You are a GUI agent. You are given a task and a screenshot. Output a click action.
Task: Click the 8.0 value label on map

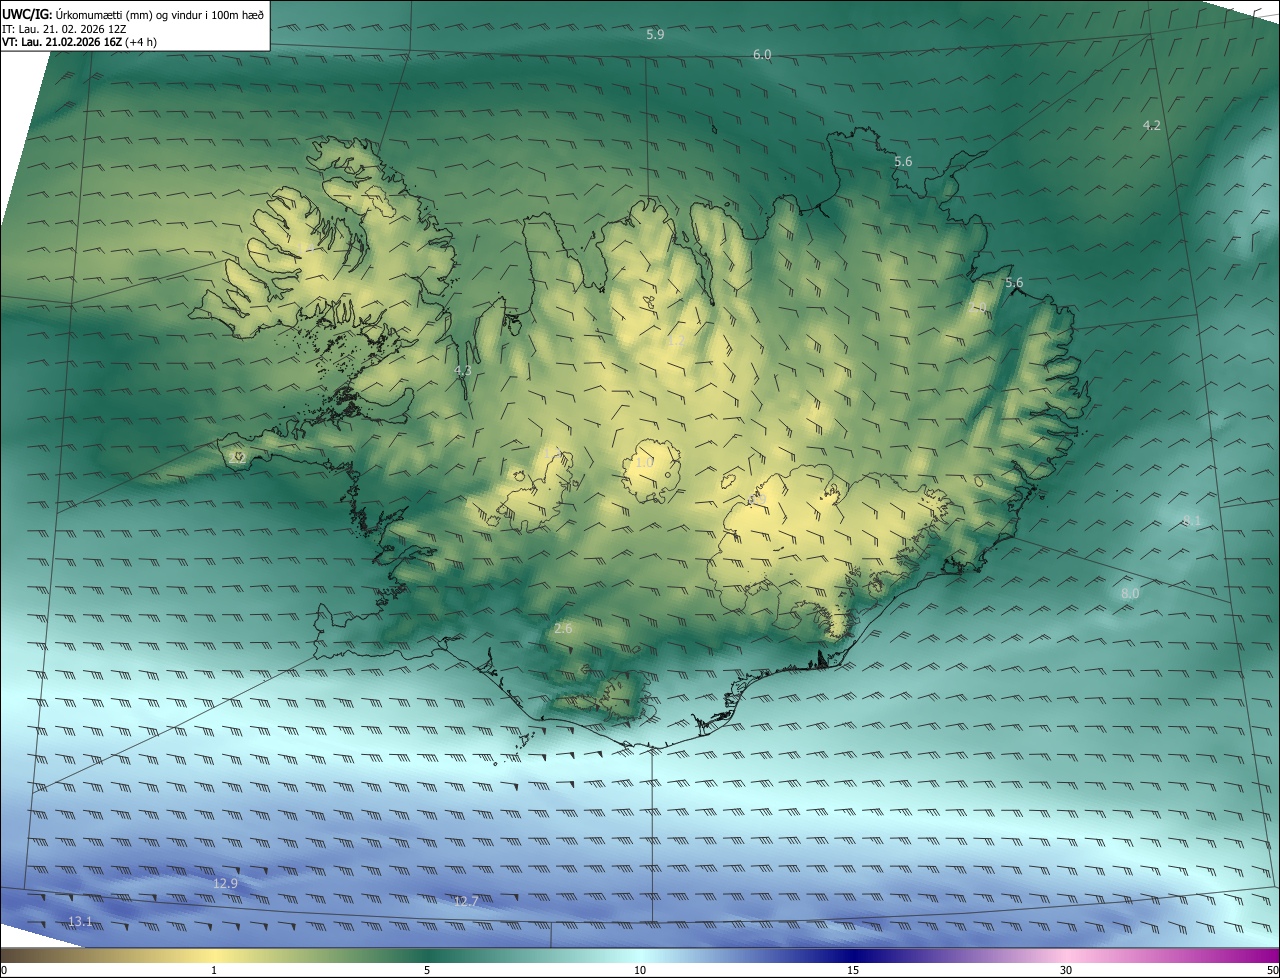point(1130,593)
